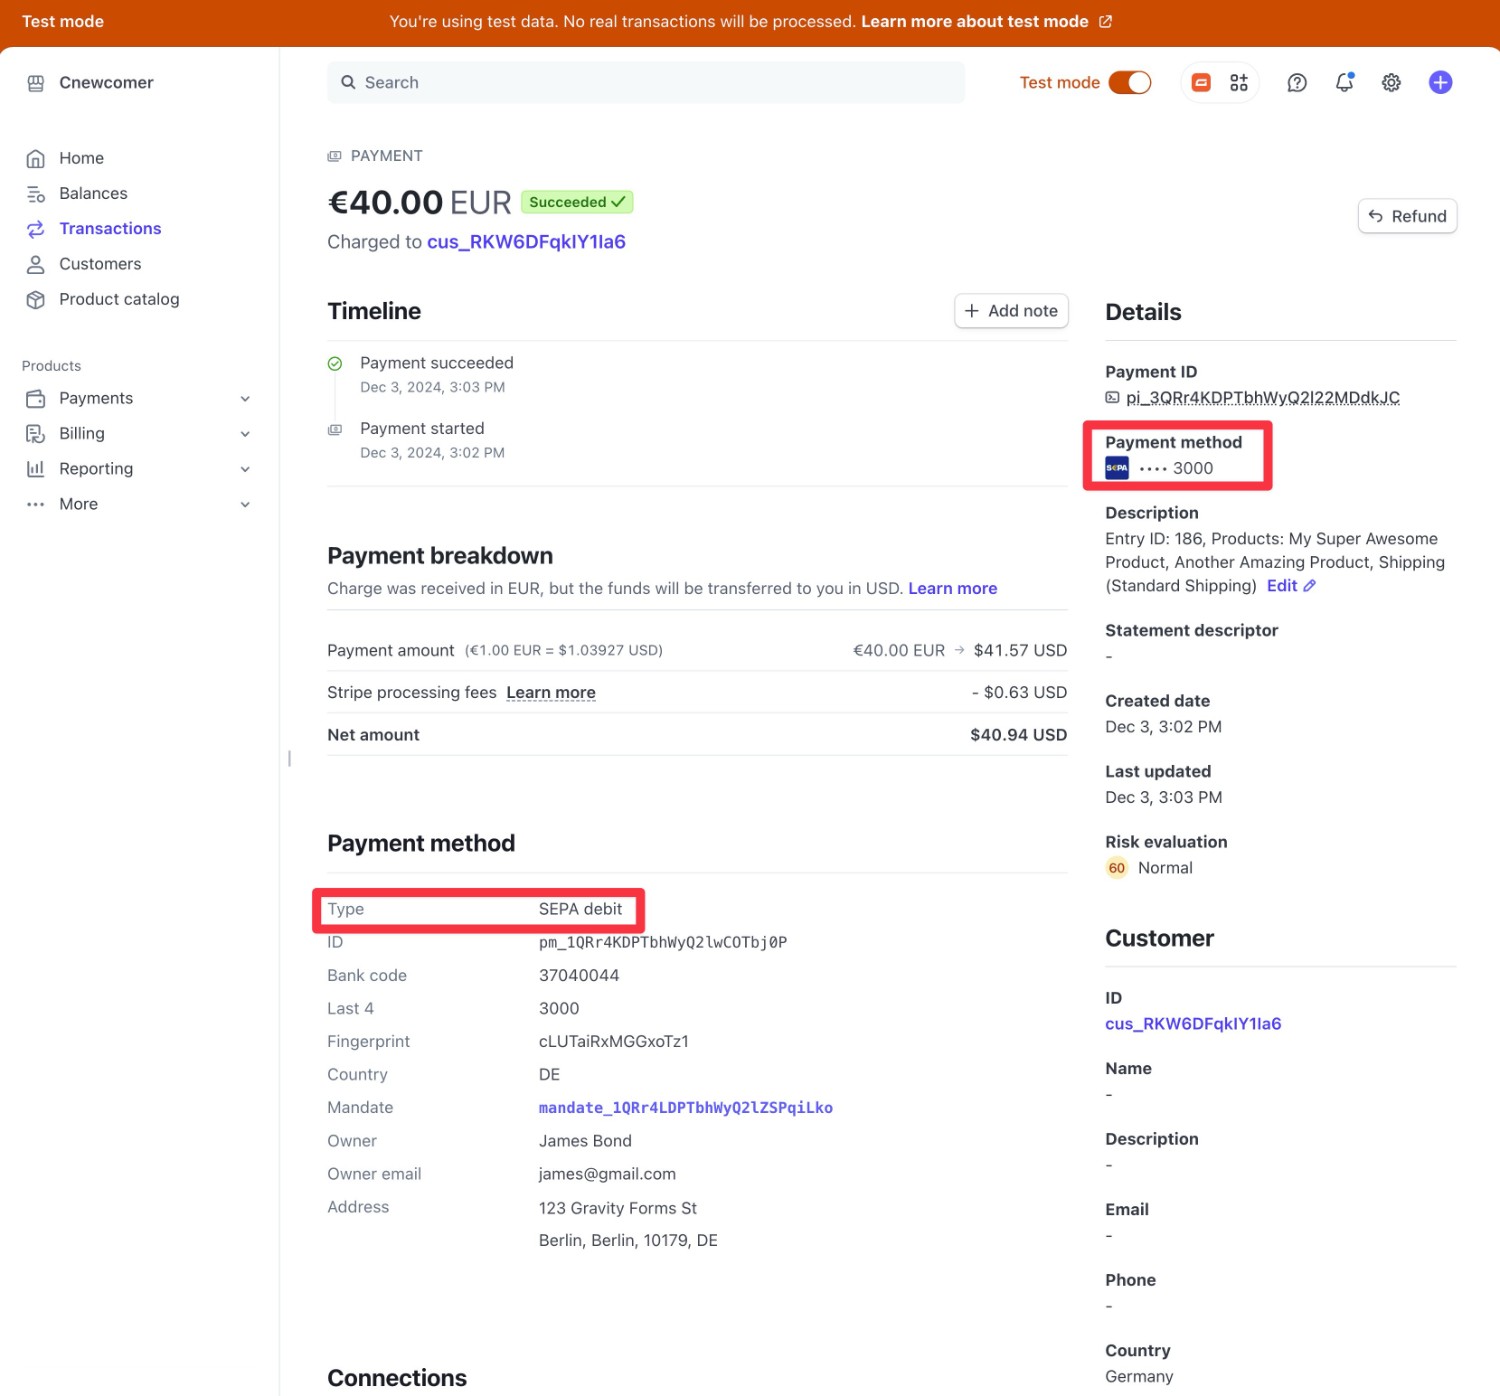Click the risk score 60 badge

(x=1117, y=868)
